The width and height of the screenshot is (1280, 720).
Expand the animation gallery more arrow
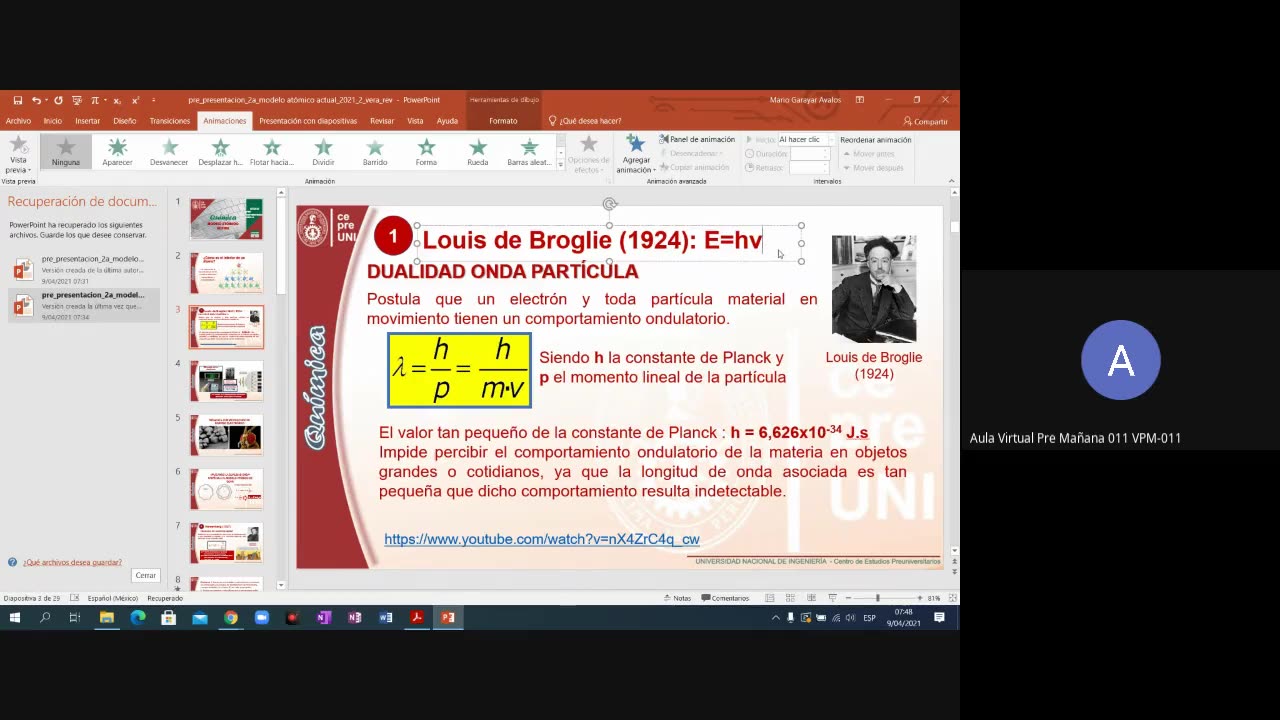click(x=560, y=167)
